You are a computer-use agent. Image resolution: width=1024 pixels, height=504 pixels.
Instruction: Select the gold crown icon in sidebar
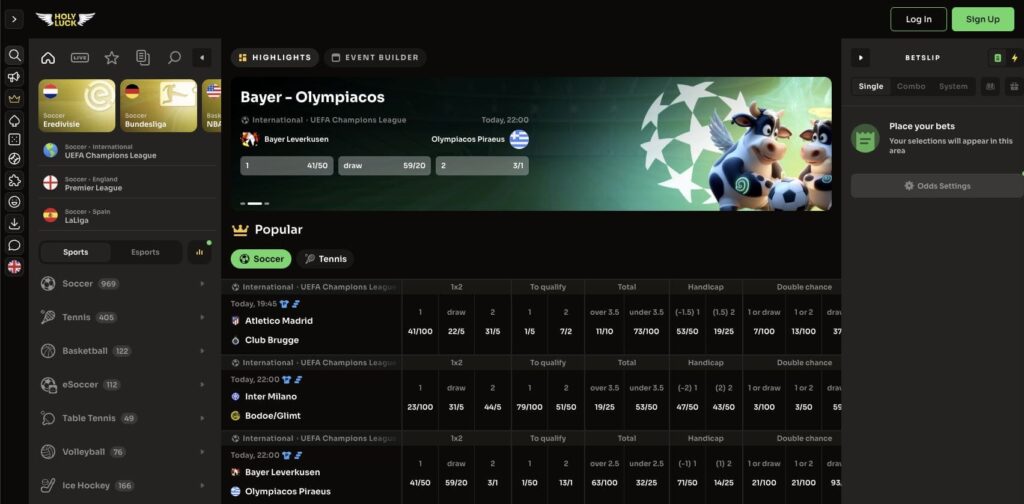pyautogui.click(x=14, y=99)
